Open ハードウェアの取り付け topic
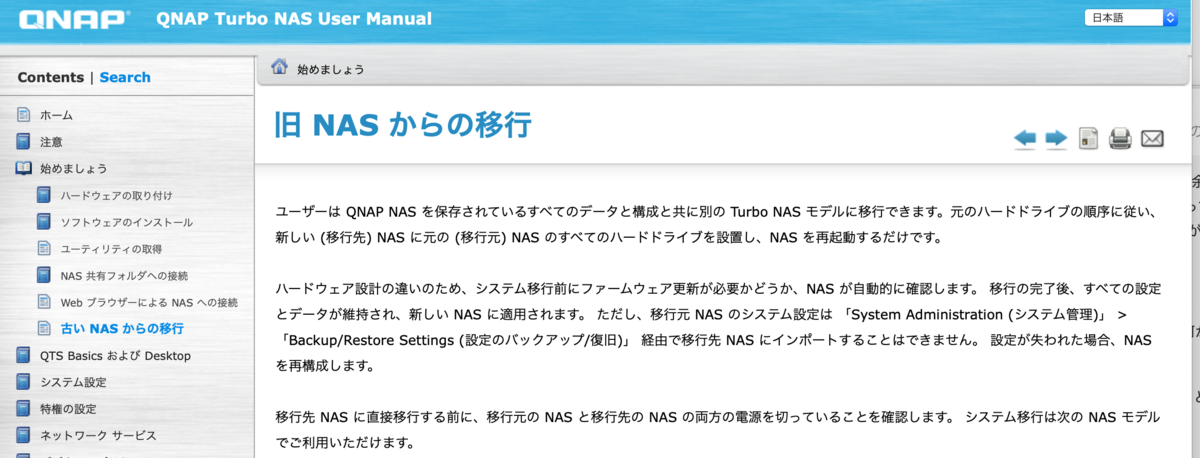Screen dimensions: 1200x458 tap(116, 195)
